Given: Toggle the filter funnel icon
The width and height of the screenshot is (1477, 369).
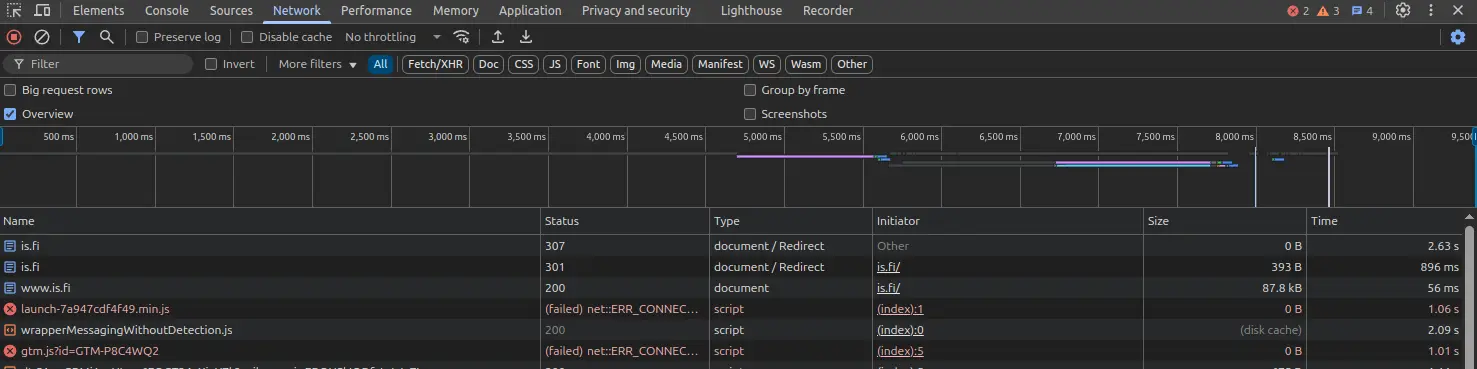Looking at the screenshot, I should 79,37.
